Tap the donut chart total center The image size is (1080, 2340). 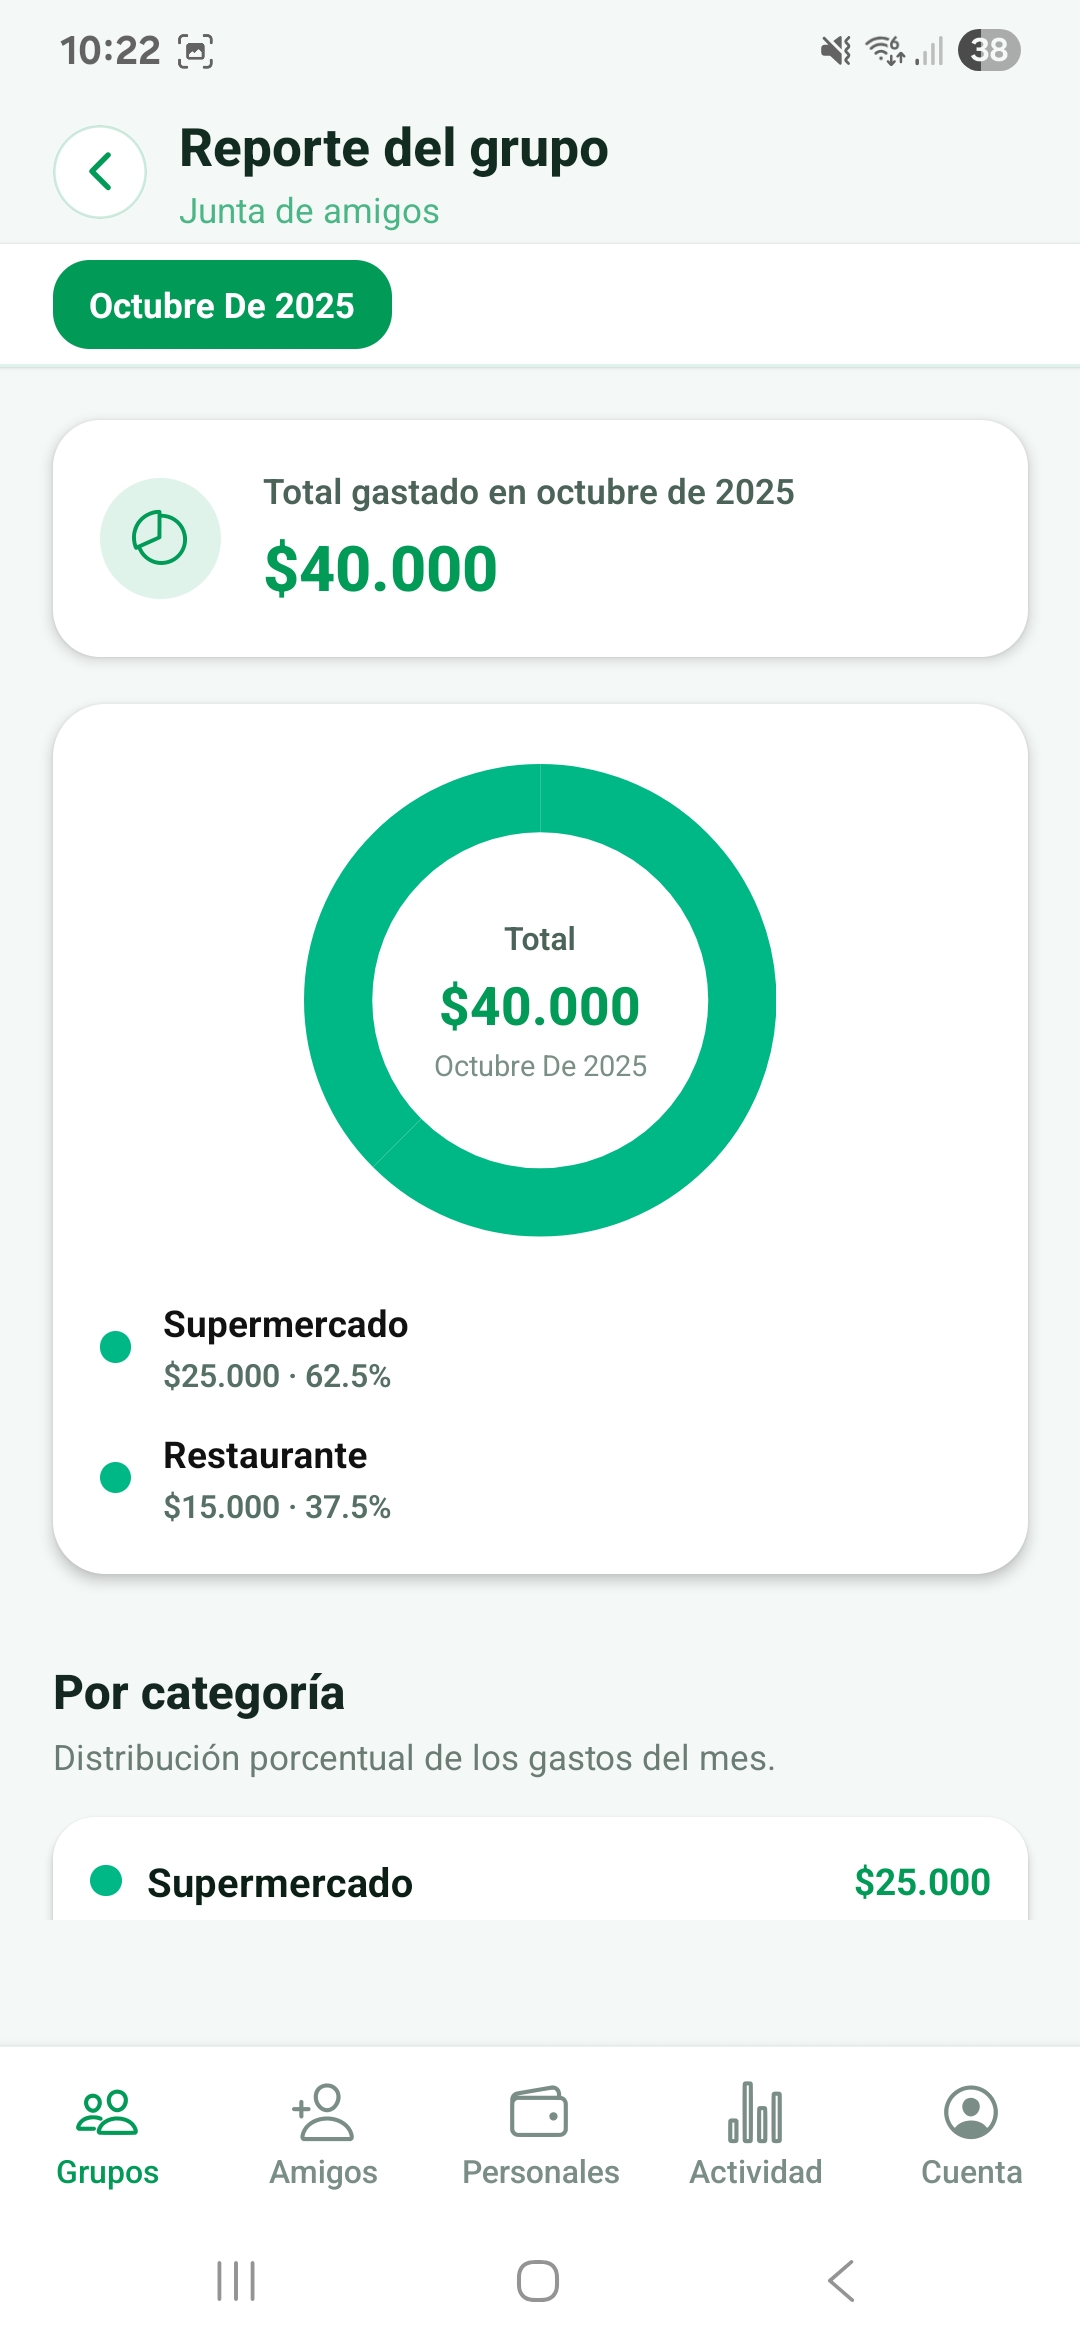[540, 1000]
